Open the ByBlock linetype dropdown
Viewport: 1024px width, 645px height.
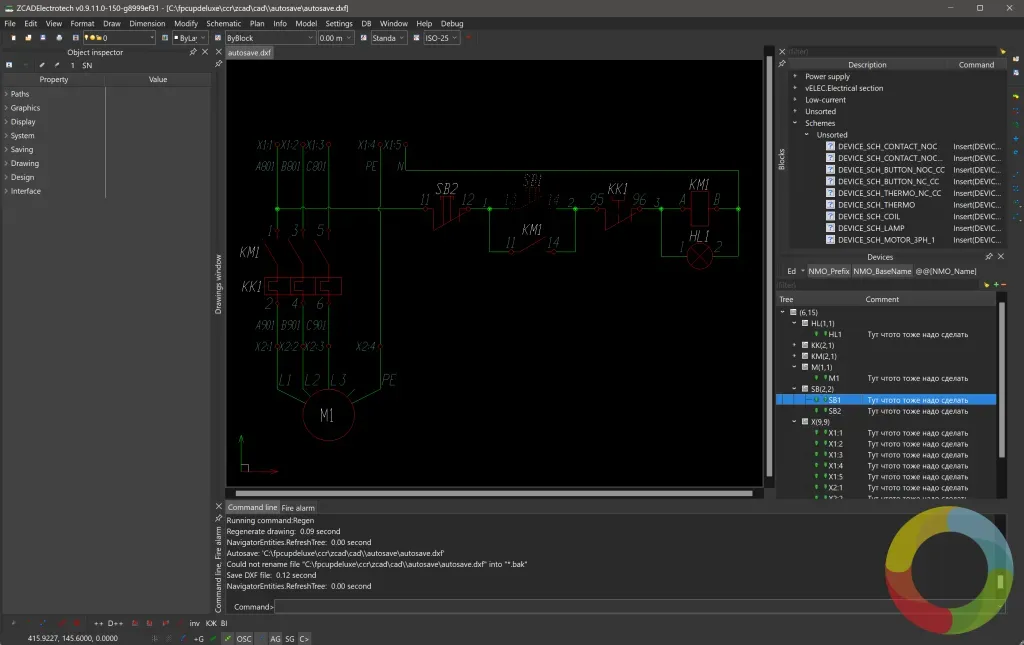[270, 38]
